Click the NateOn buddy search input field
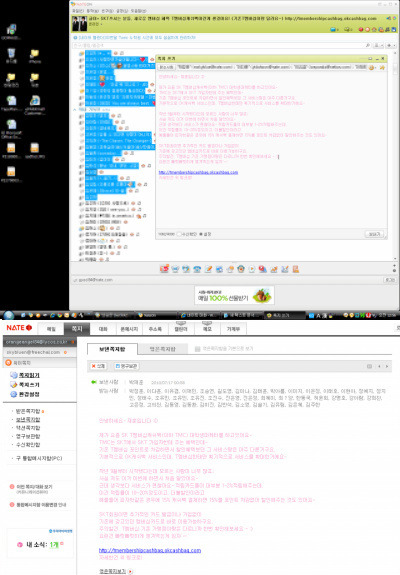Screen dimensions: 400x575 pos(221,45)
